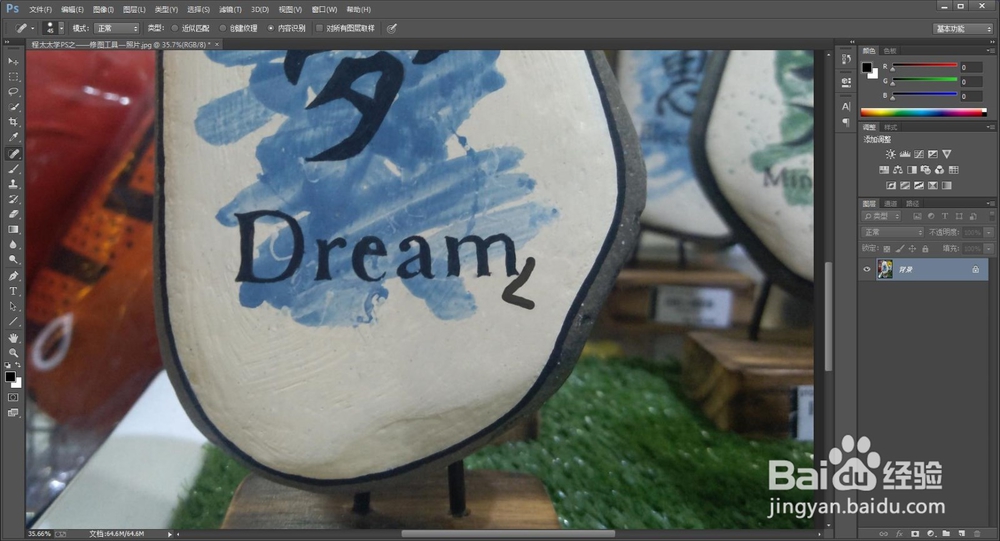Screen dimensions: 1000x541
Task: Toggle lock transparent pixels
Action: click(886, 249)
